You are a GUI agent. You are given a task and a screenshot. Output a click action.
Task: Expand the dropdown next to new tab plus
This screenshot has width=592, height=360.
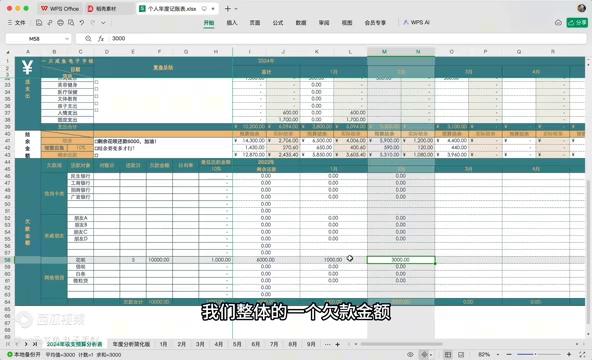[x=236, y=8]
